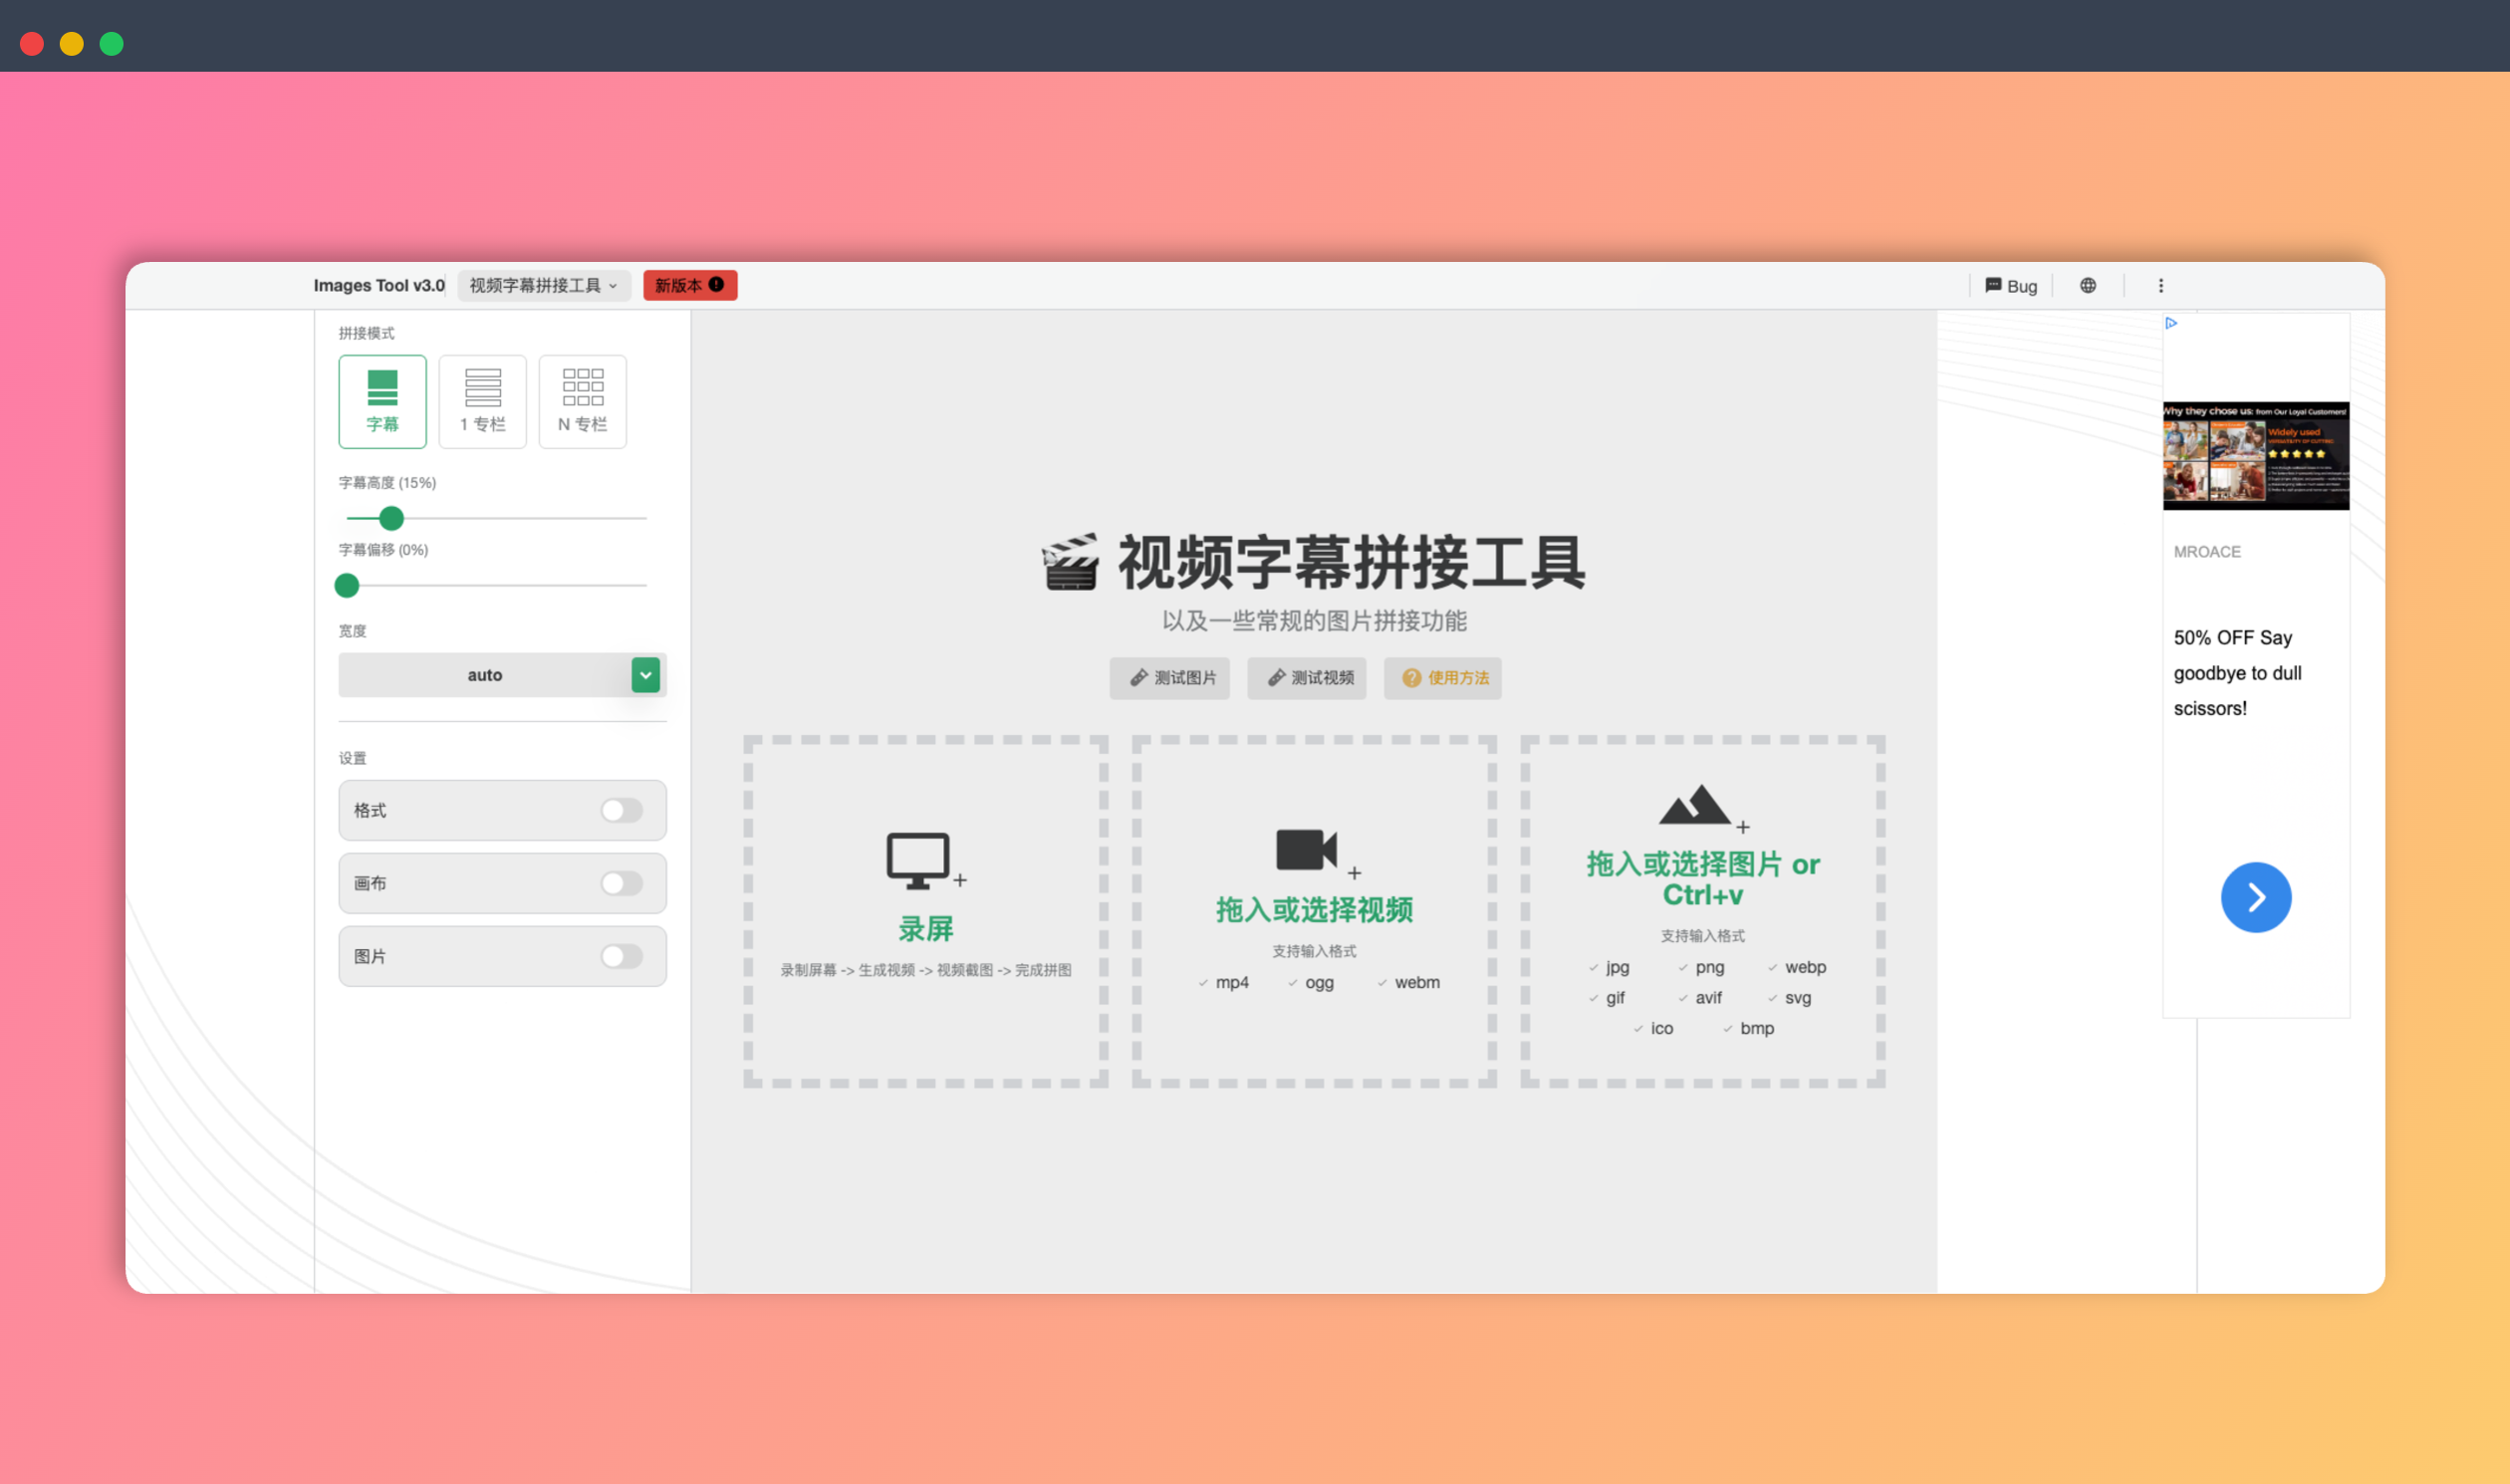2510x1484 pixels.
Task: Click the Images Tool v3.0 title
Action: click(379, 285)
